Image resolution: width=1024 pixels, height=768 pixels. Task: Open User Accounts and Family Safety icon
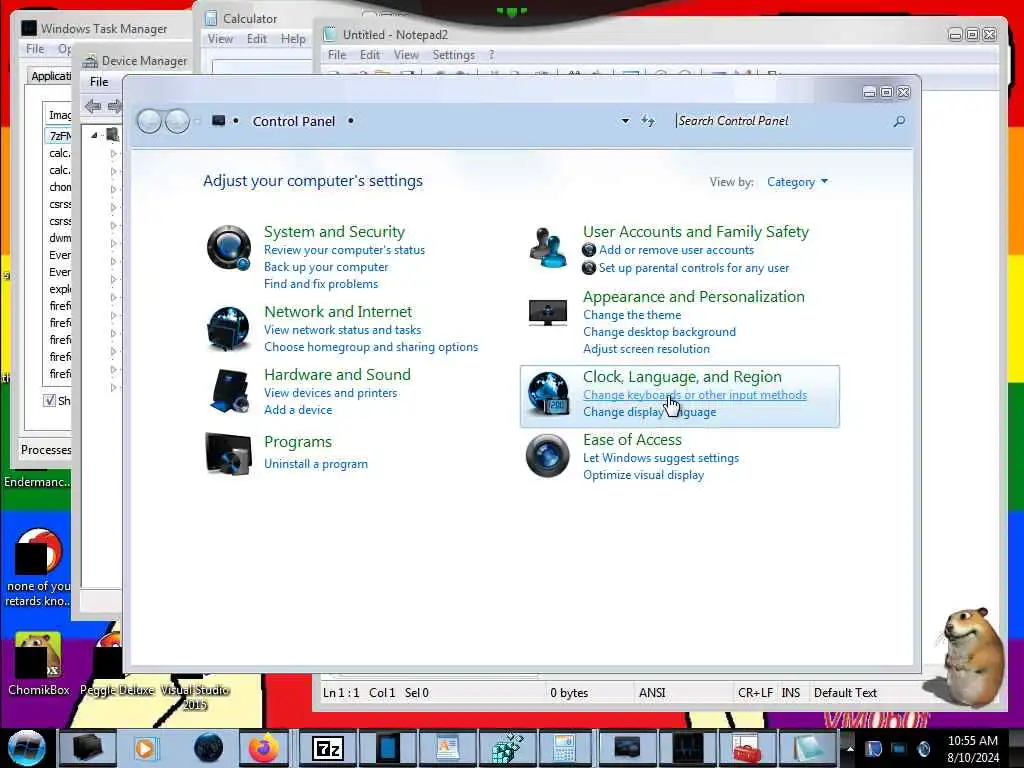tap(548, 248)
